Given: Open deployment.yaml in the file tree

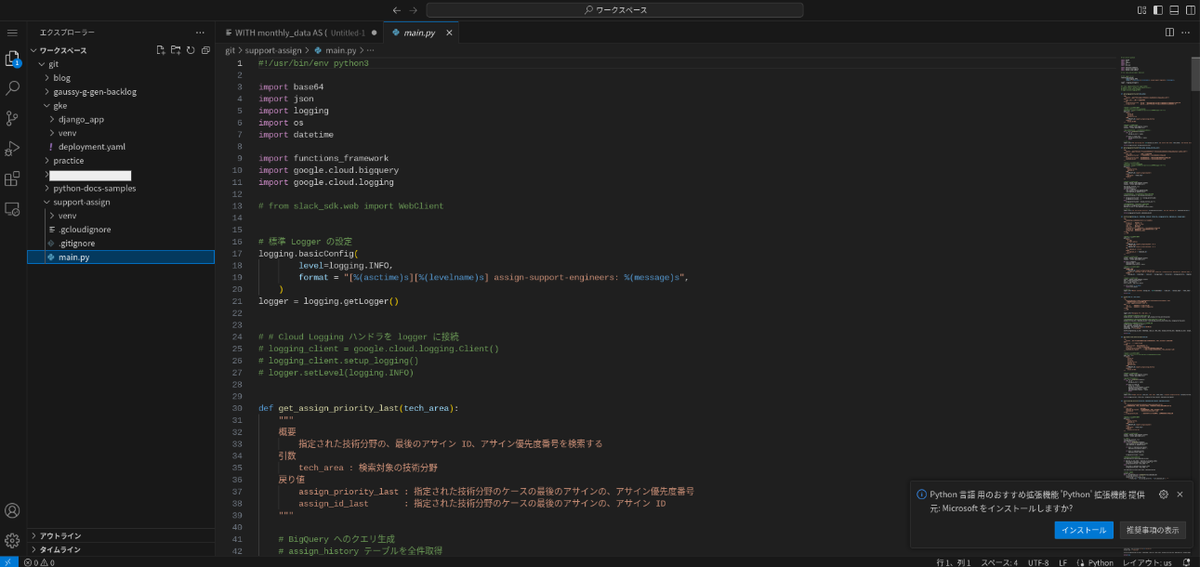Looking at the screenshot, I should point(120,146).
